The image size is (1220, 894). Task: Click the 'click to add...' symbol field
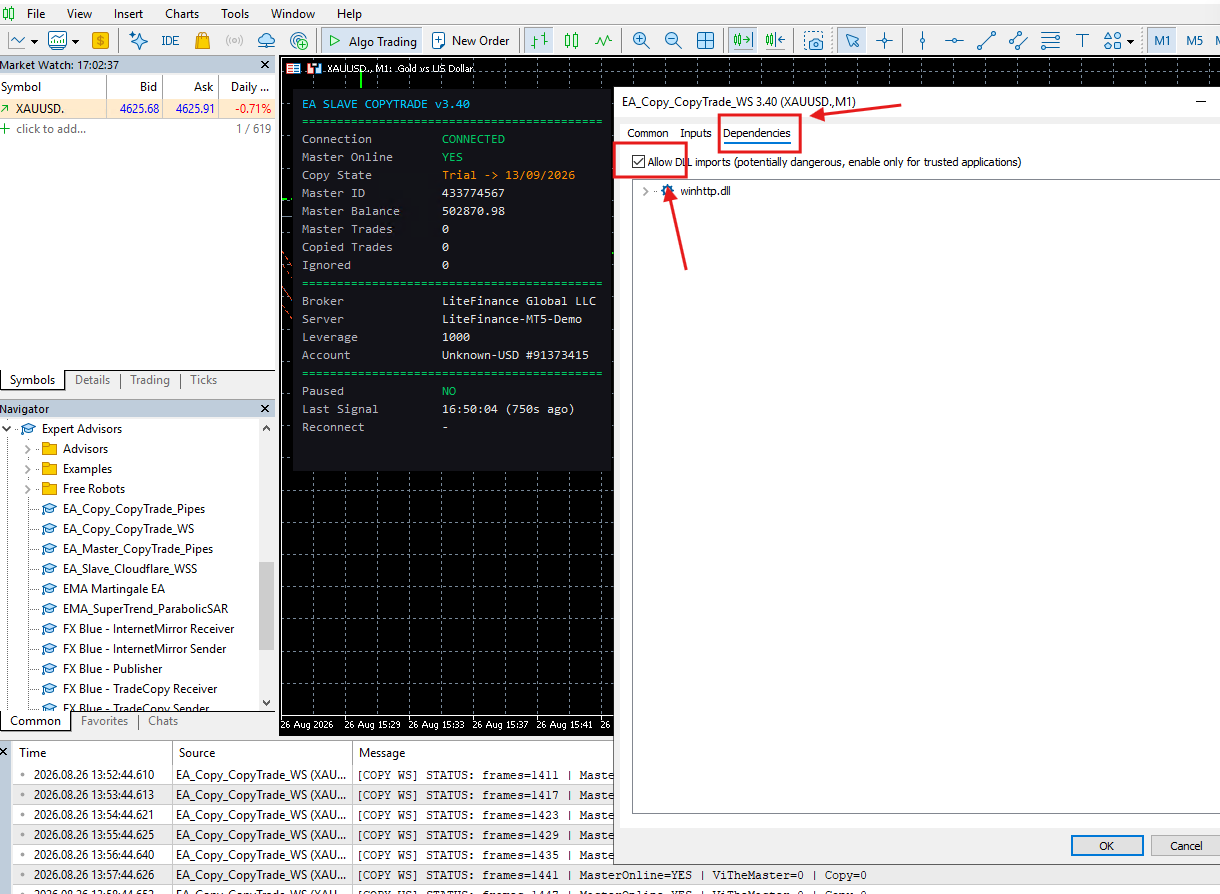[x=51, y=129]
